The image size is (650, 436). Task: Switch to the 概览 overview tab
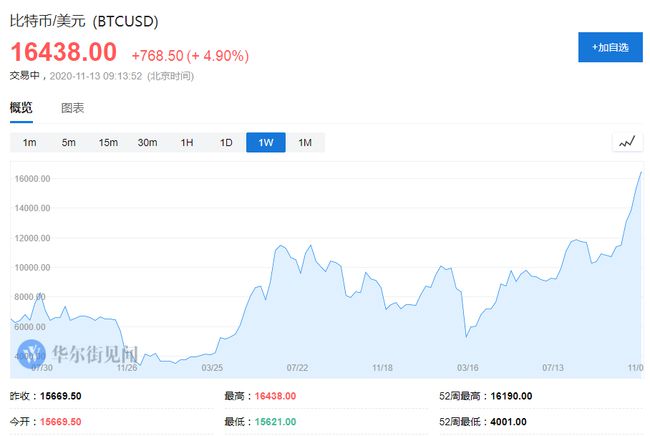click(21, 108)
